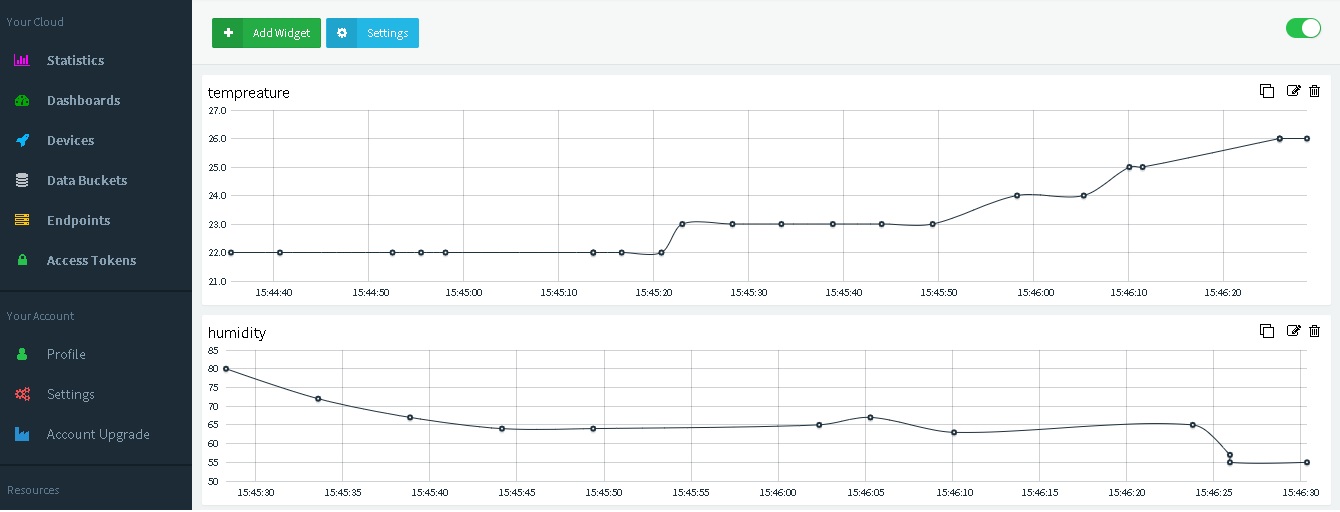
Task: Click the humidity widget title
Action: pyautogui.click(x=237, y=333)
